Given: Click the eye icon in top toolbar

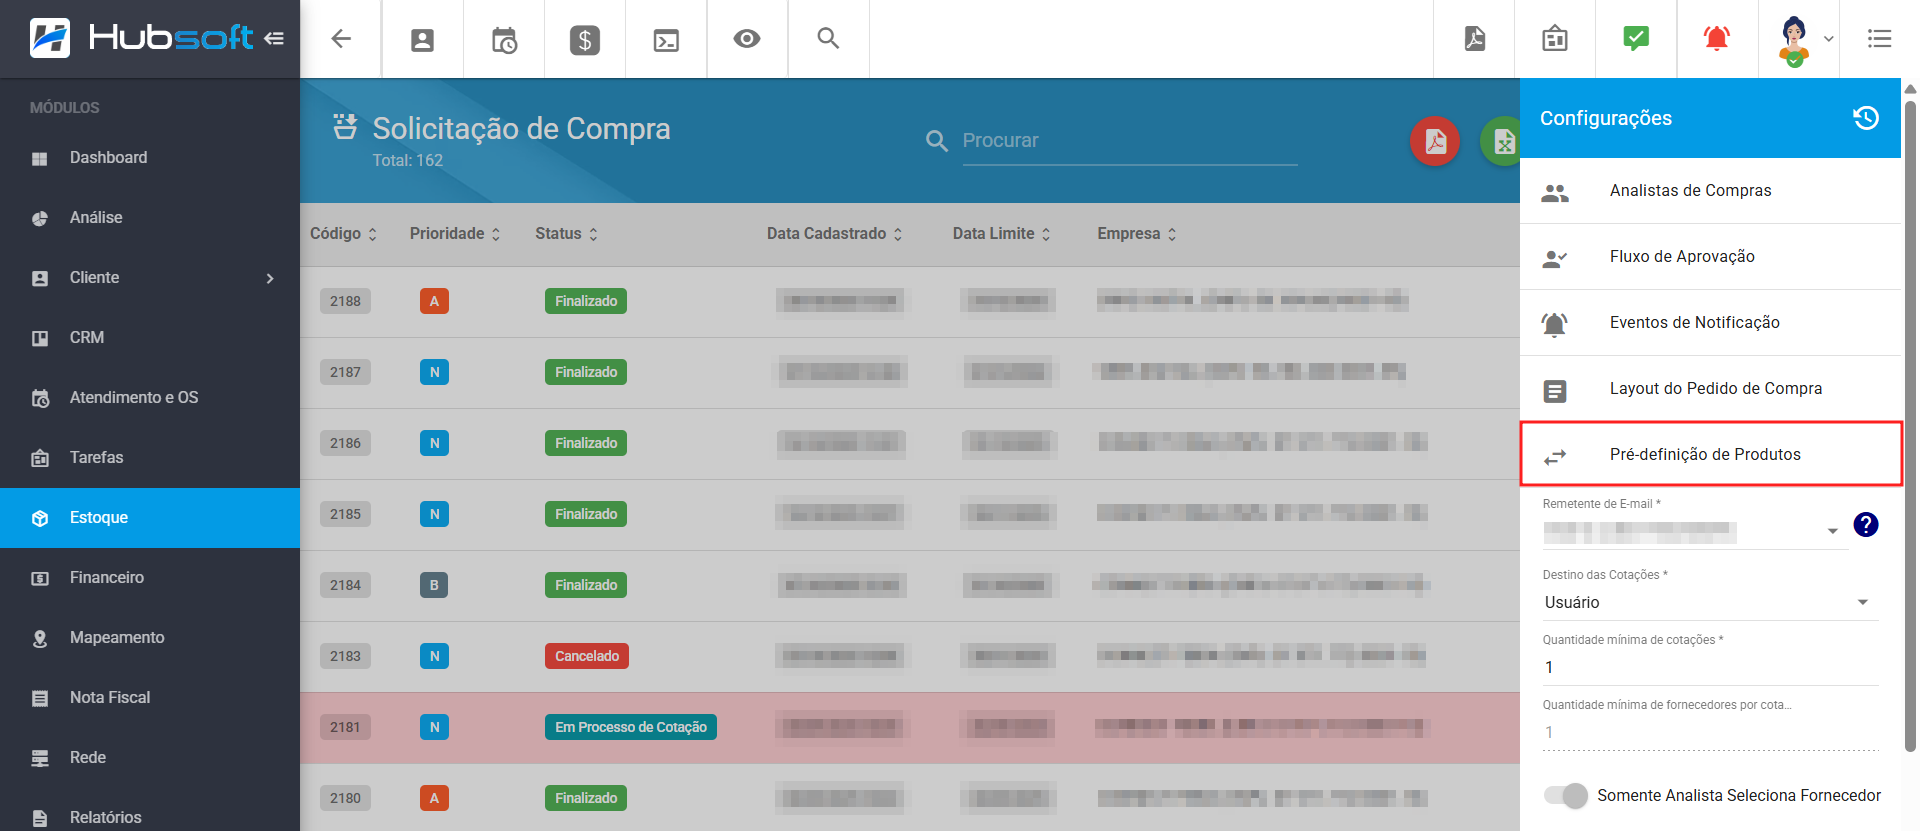Looking at the screenshot, I should 747,39.
